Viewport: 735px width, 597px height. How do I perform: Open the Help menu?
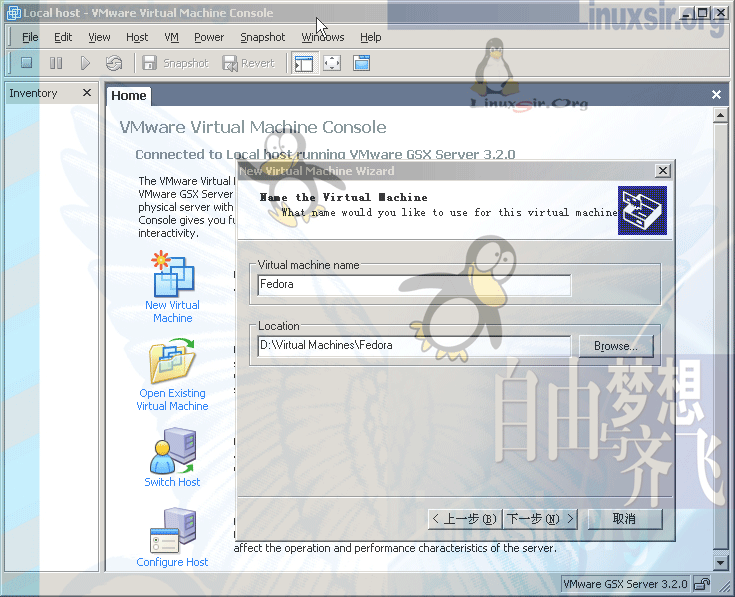(370, 37)
